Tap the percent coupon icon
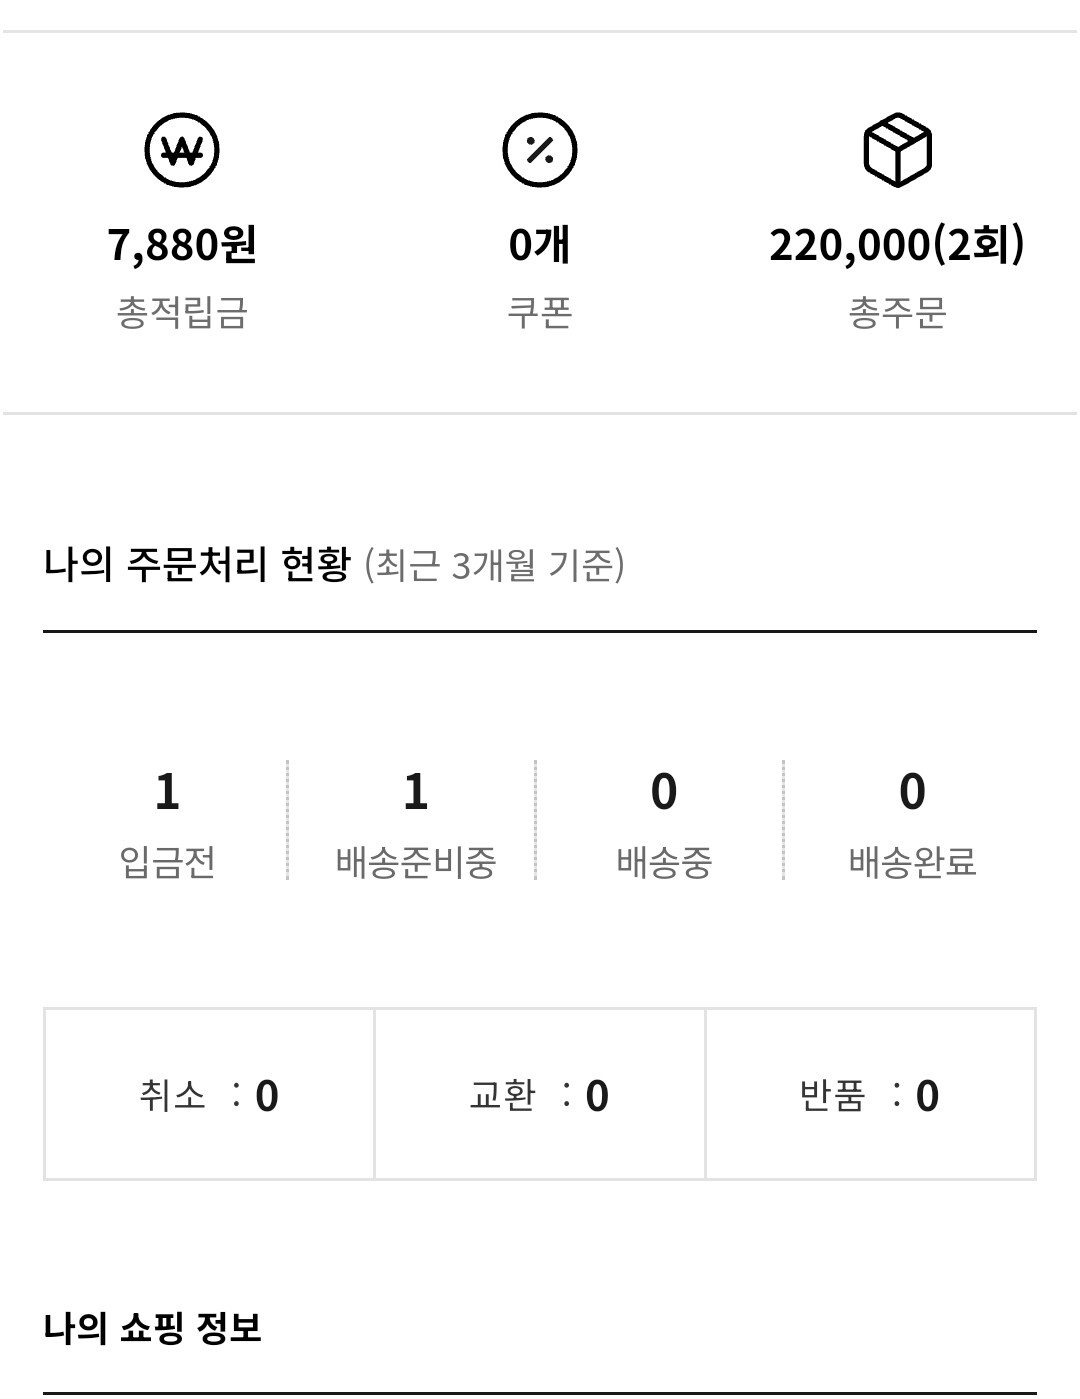 539,150
